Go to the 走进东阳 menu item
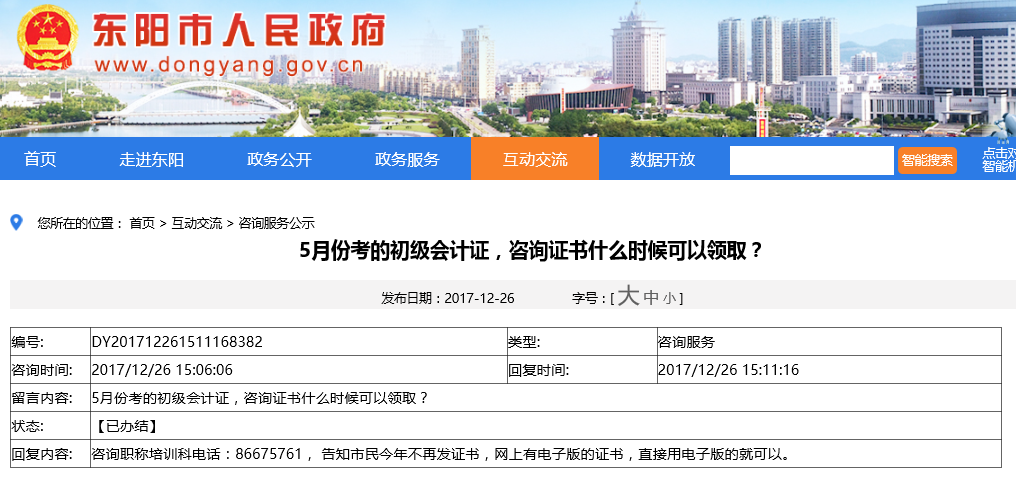This screenshot has height=497, width=1016. tap(152, 159)
